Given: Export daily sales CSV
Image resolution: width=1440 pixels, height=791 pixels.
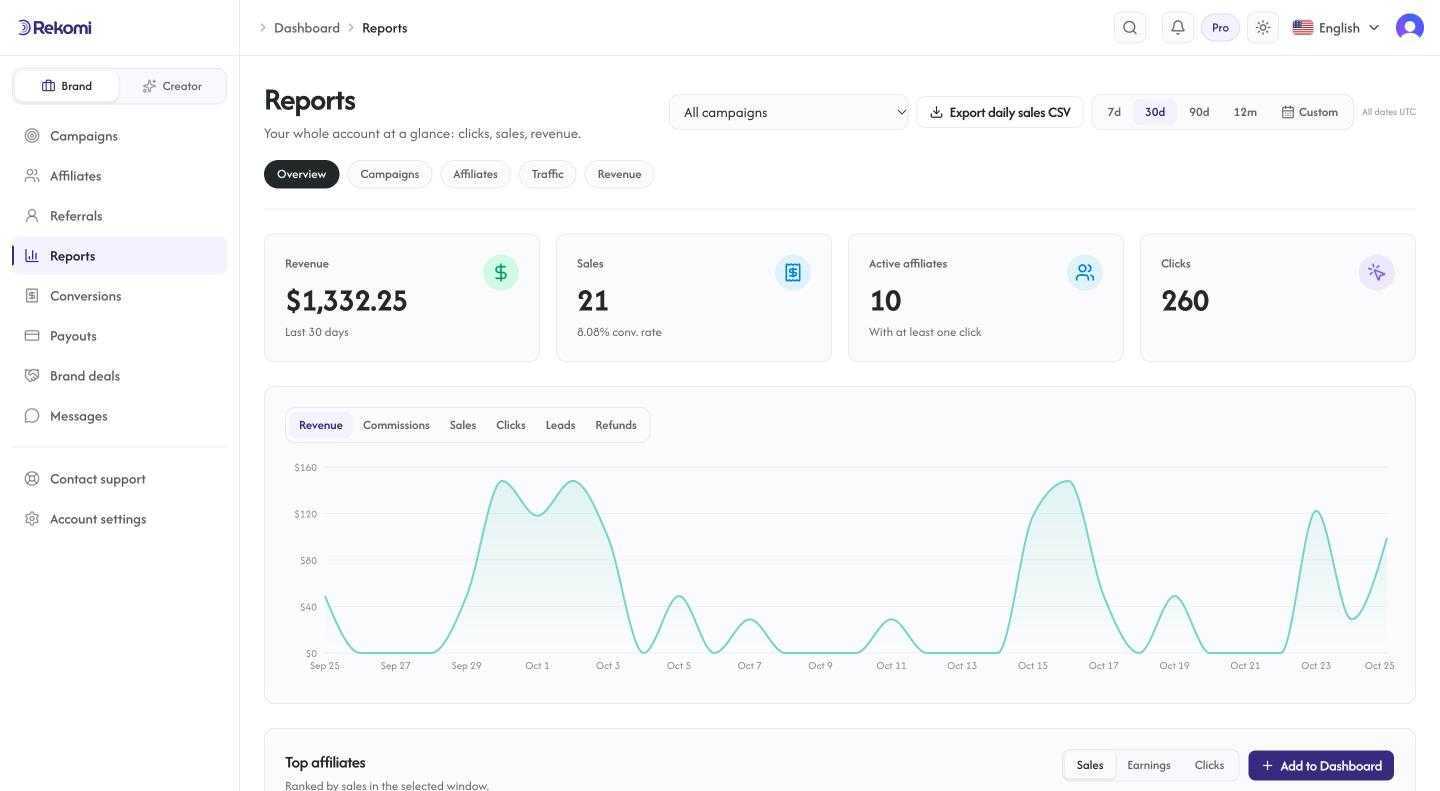Looking at the screenshot, I should [x=1000, y=112].
